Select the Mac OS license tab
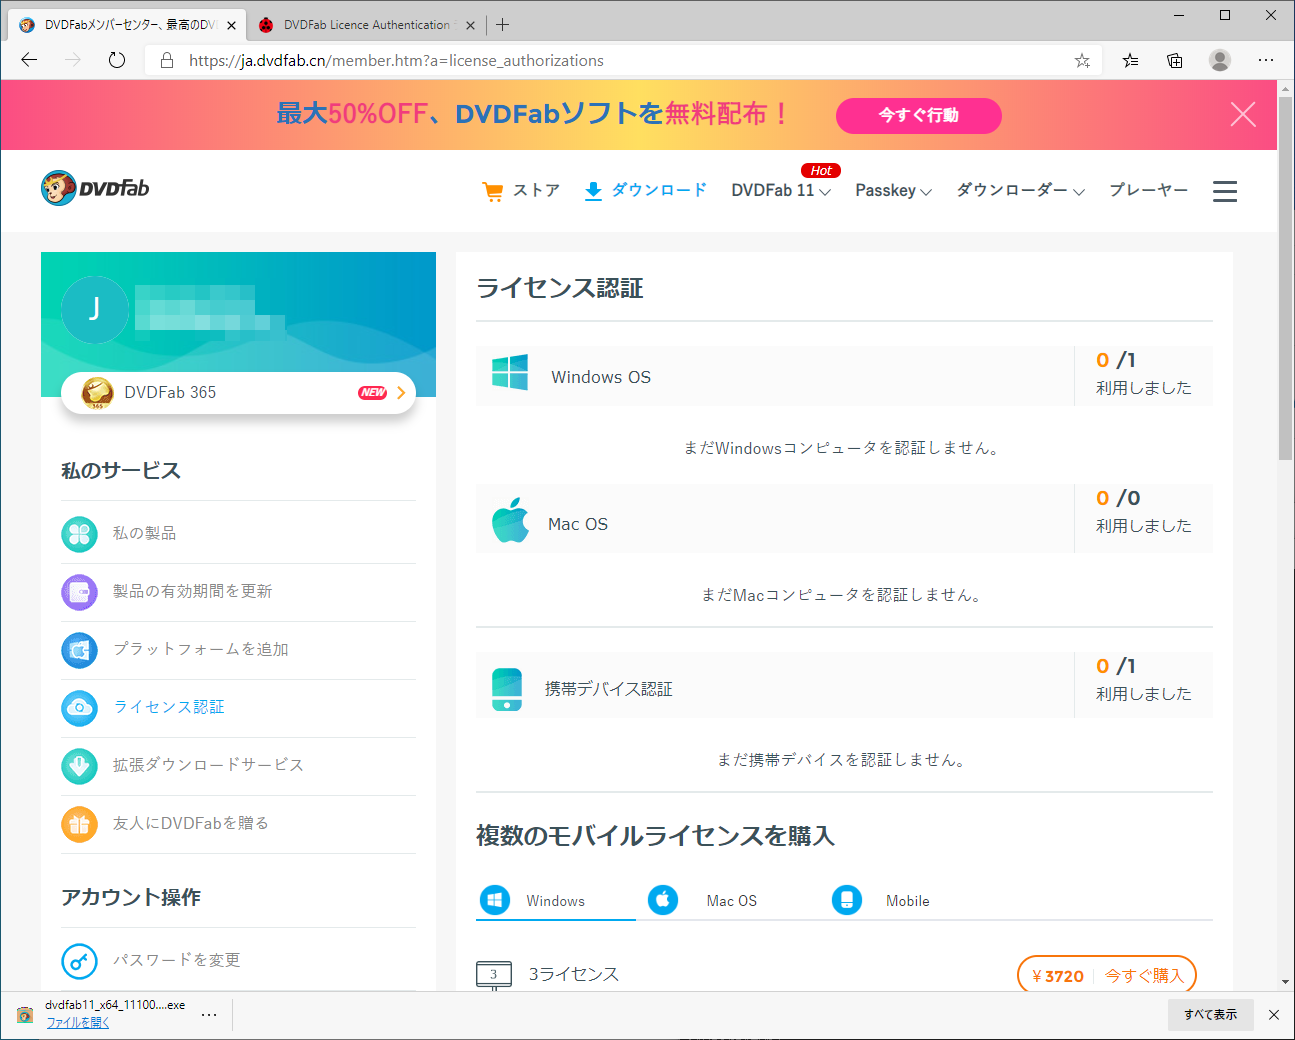 [703, 901]
